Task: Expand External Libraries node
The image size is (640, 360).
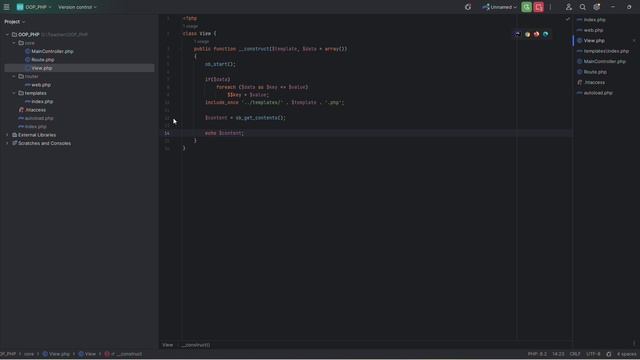Action: [x=7, y=135]
